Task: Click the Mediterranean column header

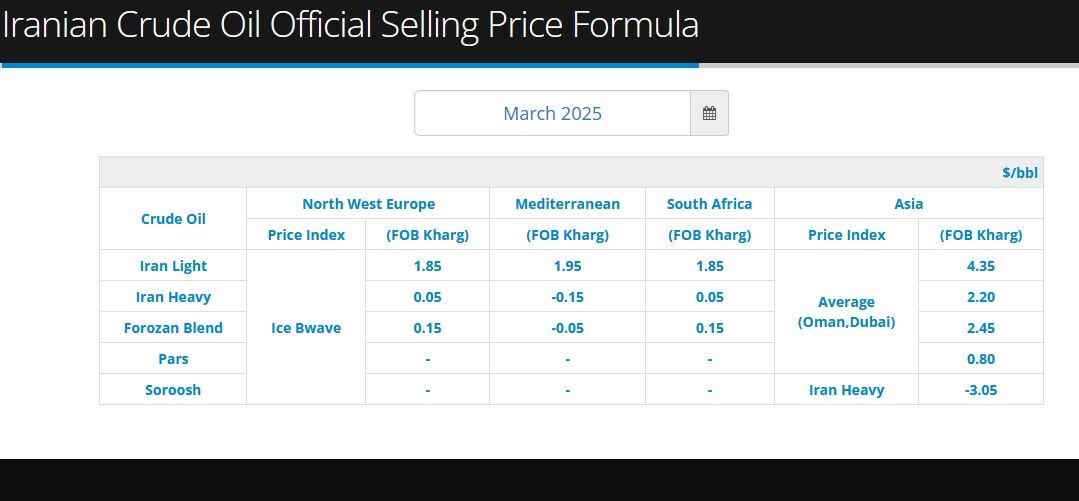Action: [567, 204]
